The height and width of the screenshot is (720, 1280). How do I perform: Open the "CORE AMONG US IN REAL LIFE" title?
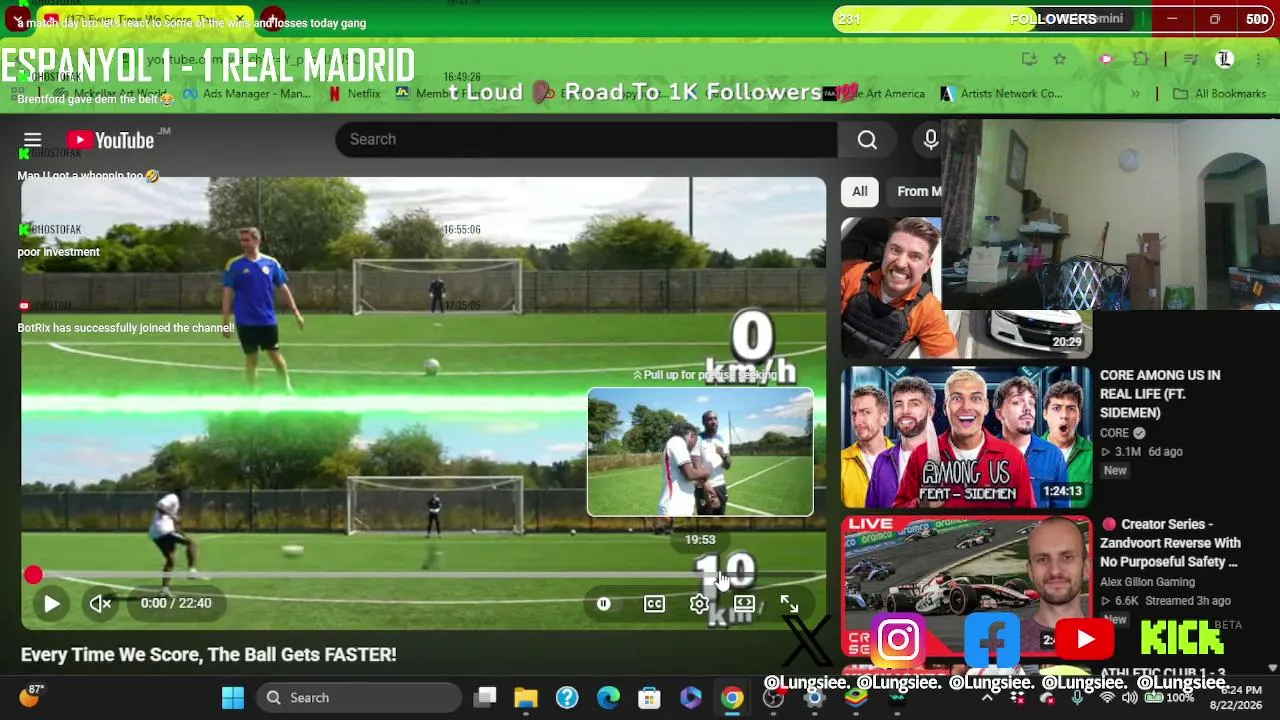click(1160, 394)
